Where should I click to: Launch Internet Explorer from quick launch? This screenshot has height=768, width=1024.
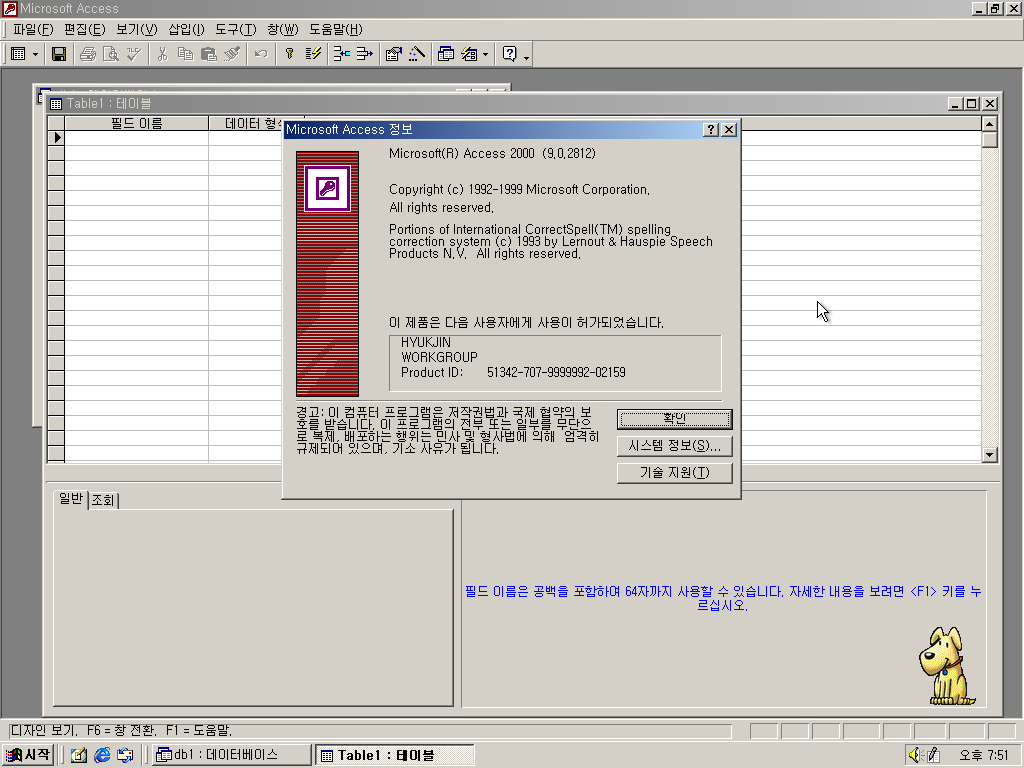coord(102,755)
